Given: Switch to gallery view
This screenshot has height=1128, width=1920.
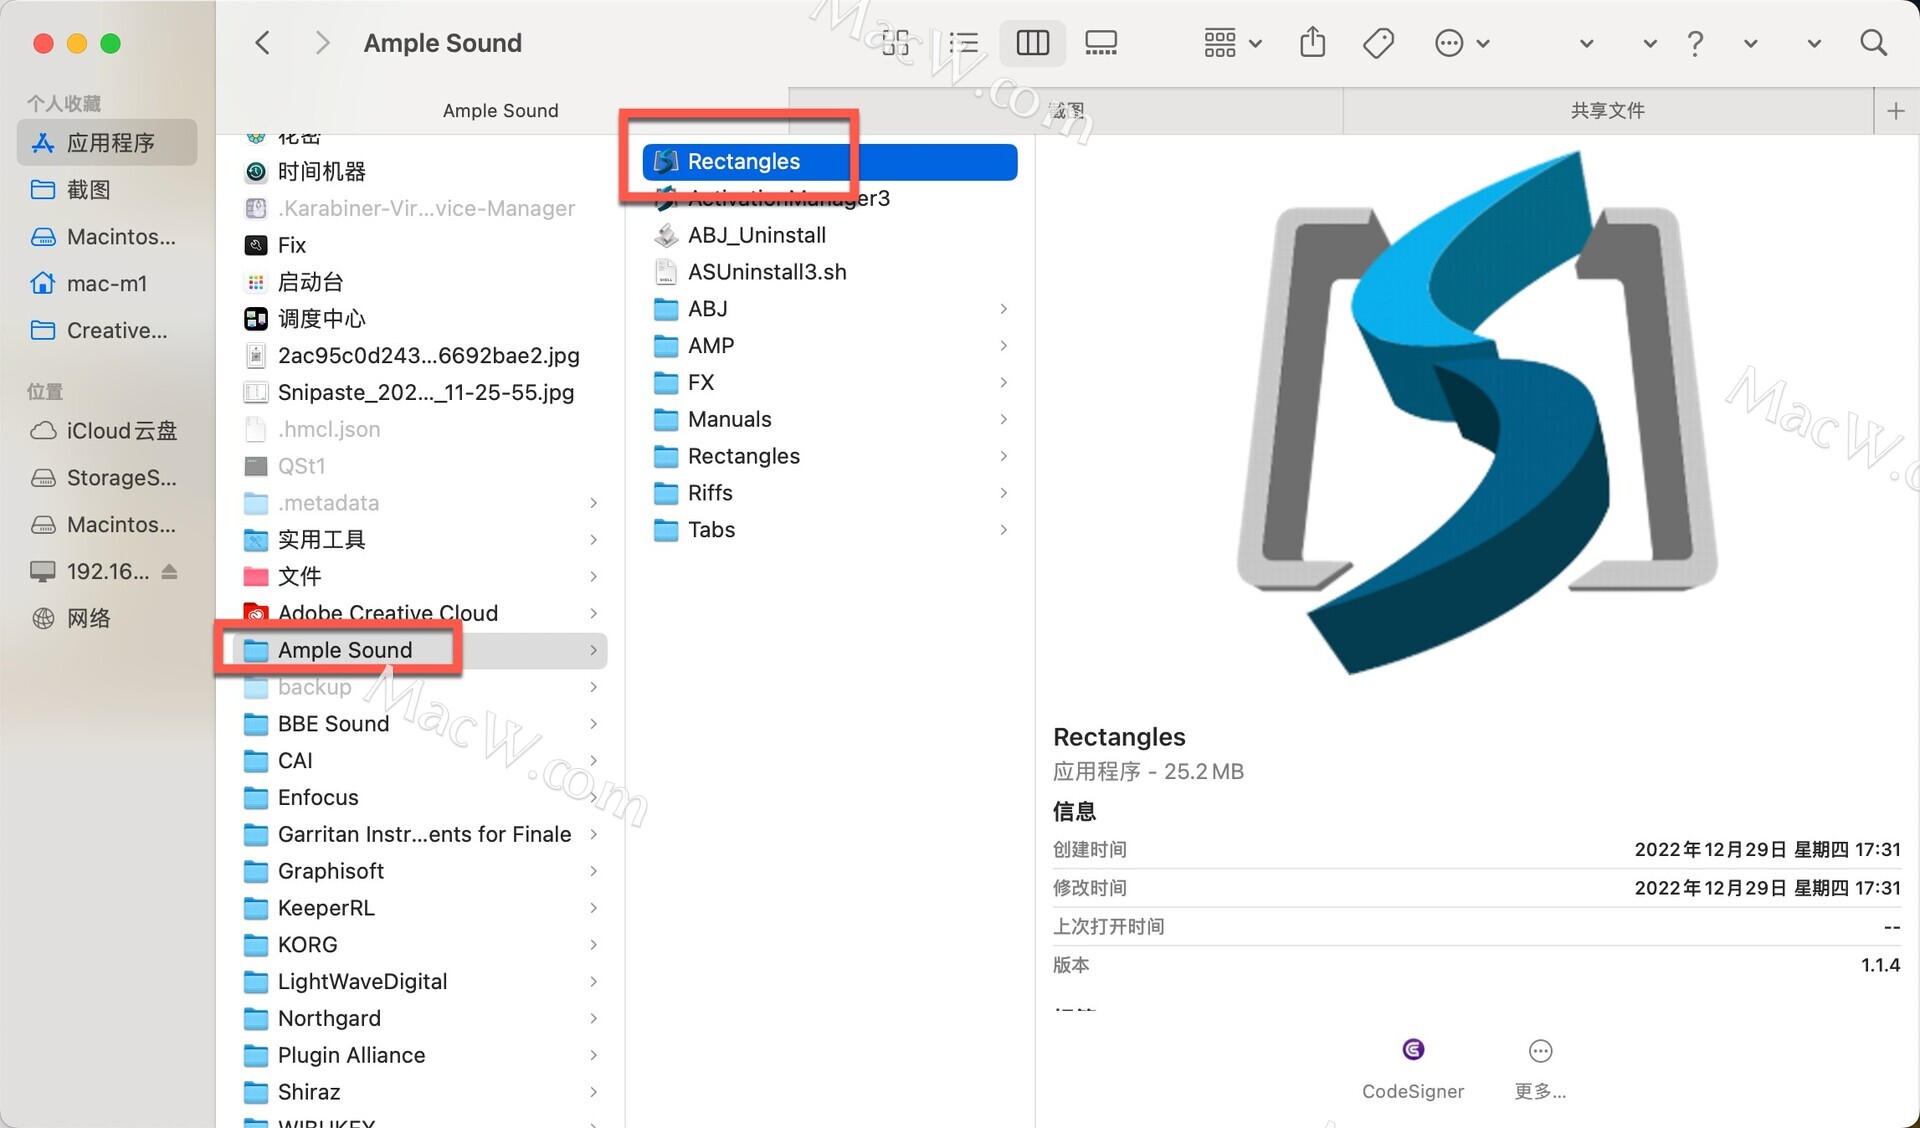Looking at the screenshot, I should click(x=1101, y=43).
